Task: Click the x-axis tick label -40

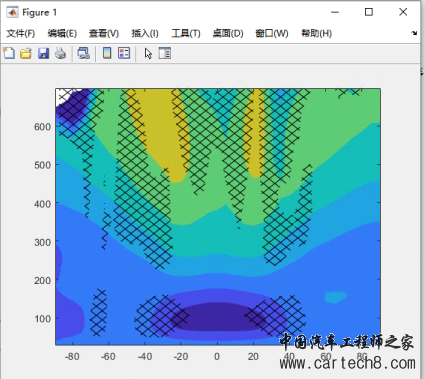Action: tap(145, 357)
